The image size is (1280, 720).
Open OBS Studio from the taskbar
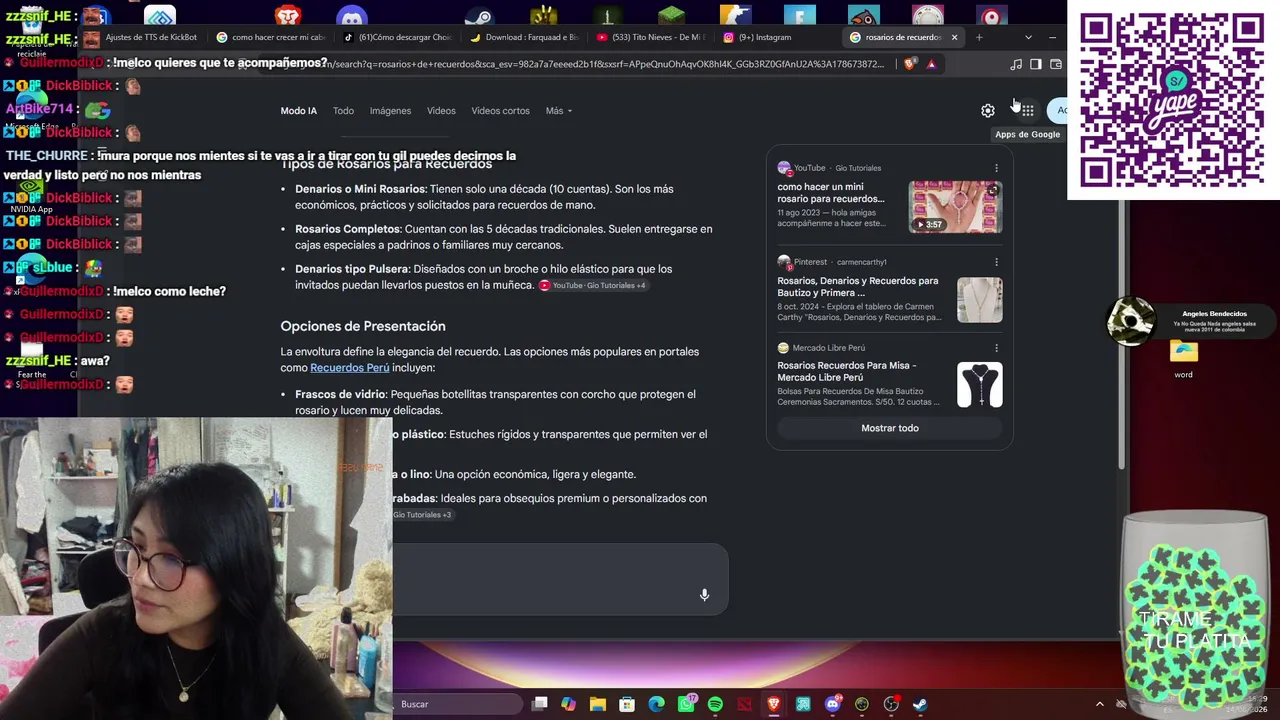click(x=891, y=704)
